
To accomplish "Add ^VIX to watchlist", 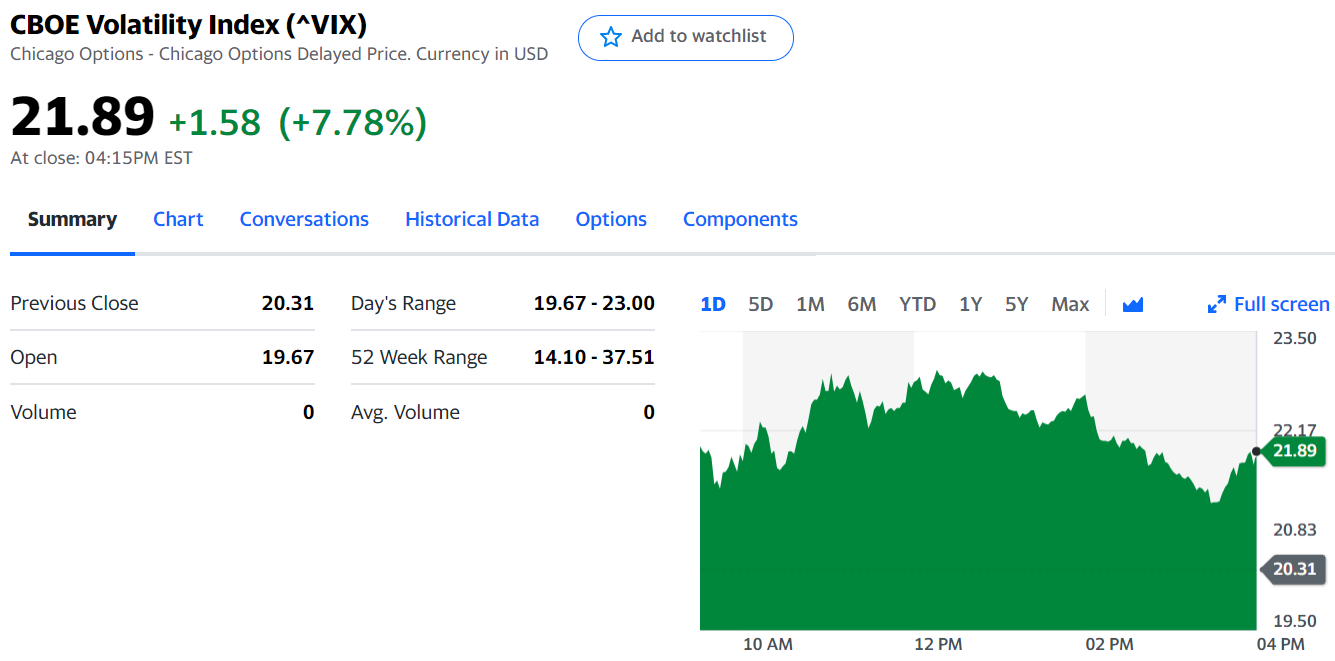I will (x=686, y=37).
